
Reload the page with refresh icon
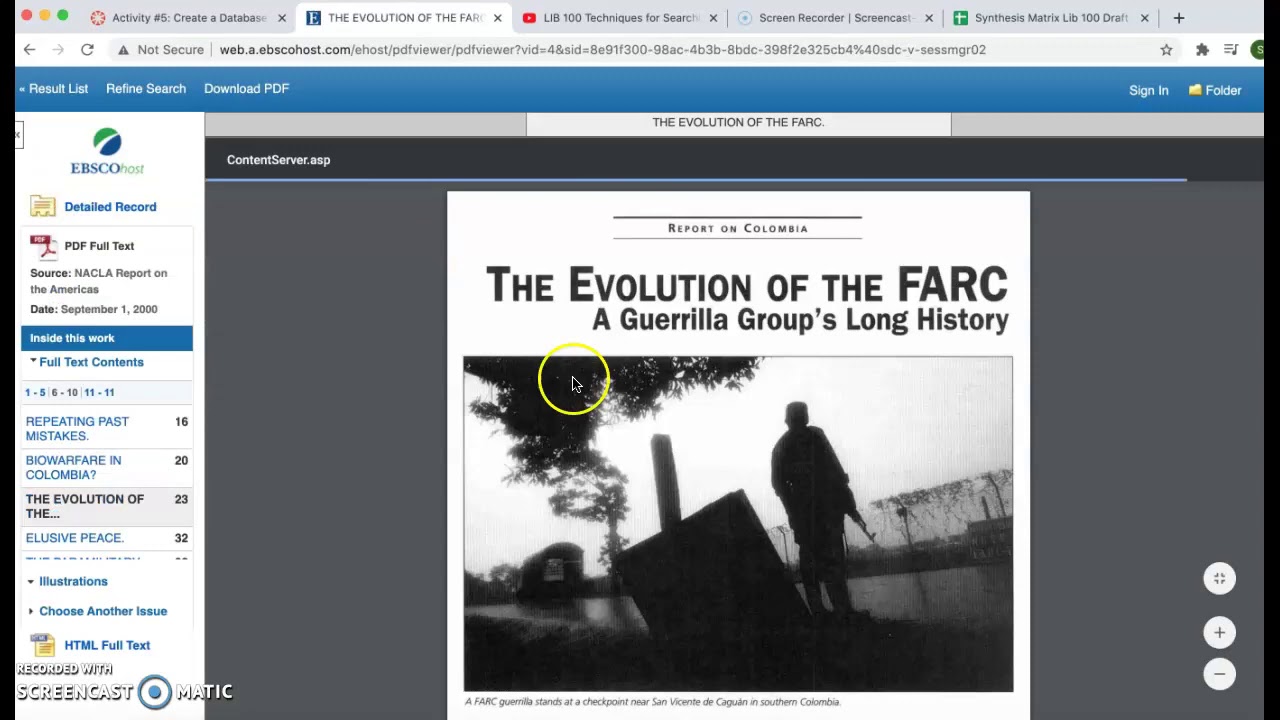pyautogui.click(x=87, y=50)
